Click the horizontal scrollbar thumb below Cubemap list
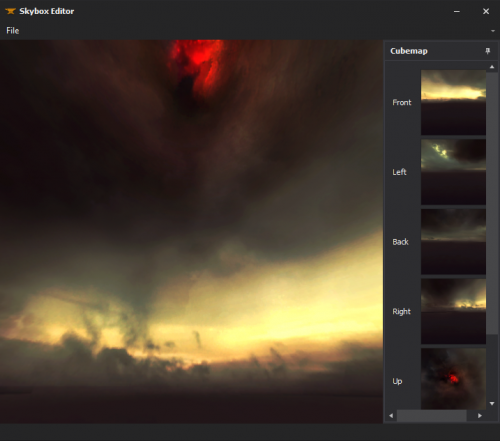Viewport: 500px width, 441px height. pyautogui.click(x=432, y=416)
